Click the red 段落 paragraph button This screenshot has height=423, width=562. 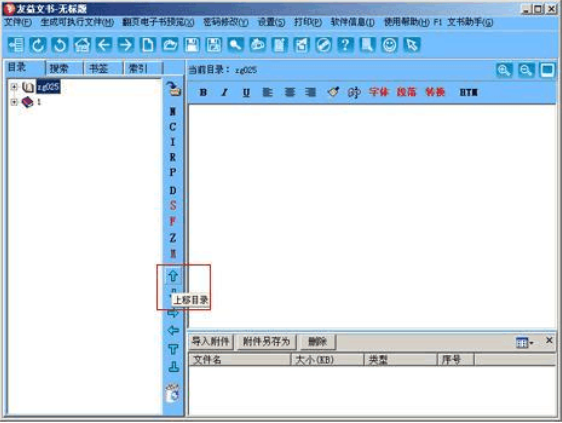406,92
